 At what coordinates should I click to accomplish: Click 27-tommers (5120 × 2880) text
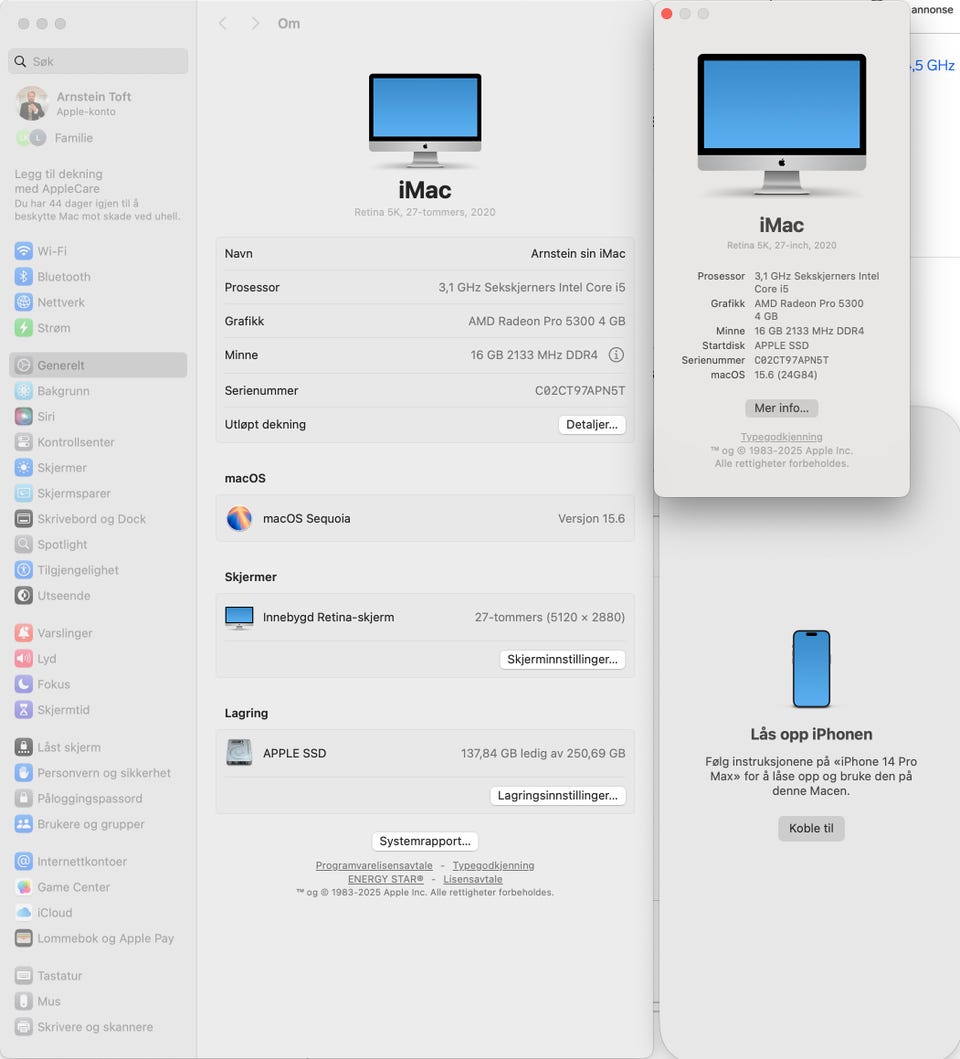pos(550,617)
